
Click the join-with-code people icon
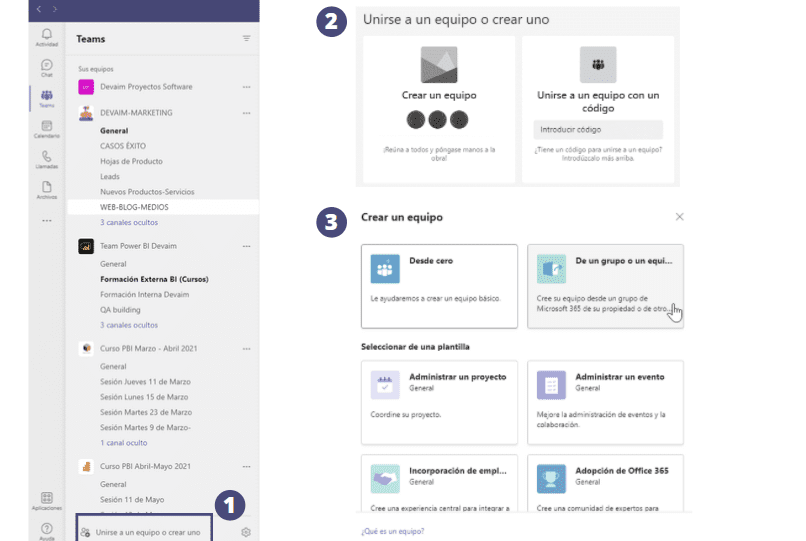[x=598, y=65]
